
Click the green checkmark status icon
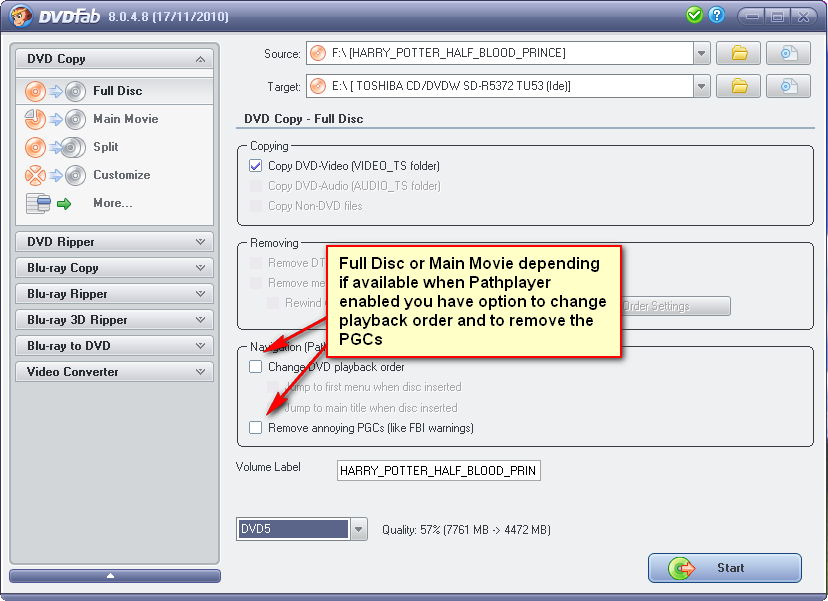pos(694,15)
